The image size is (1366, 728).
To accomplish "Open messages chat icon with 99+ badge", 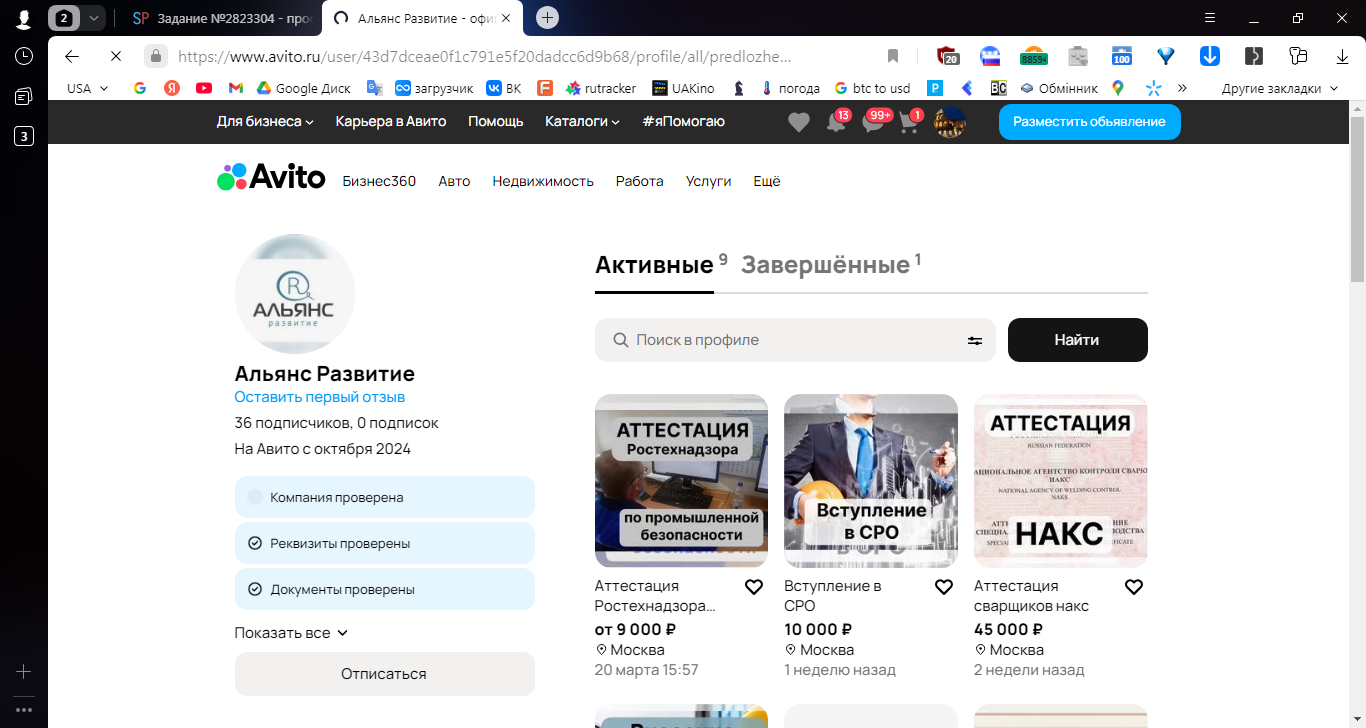I will point(874,122).
